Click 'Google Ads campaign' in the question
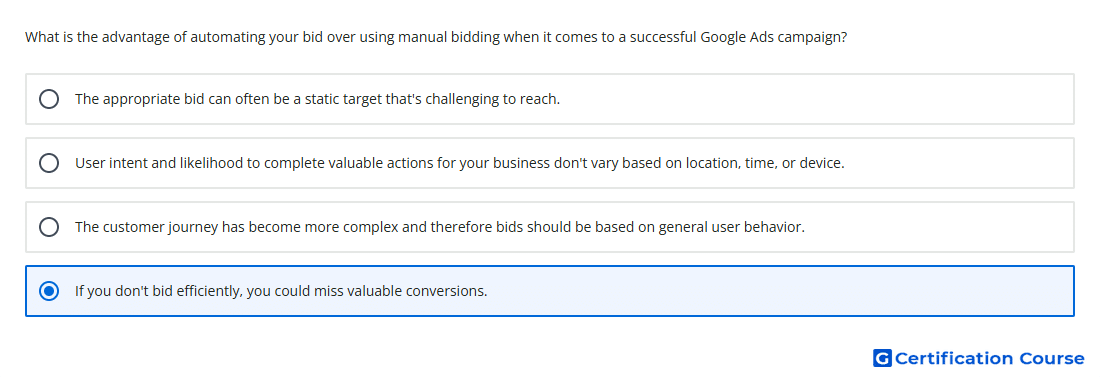The width and height of the screenshot is (1100, 377). [774, 37]
